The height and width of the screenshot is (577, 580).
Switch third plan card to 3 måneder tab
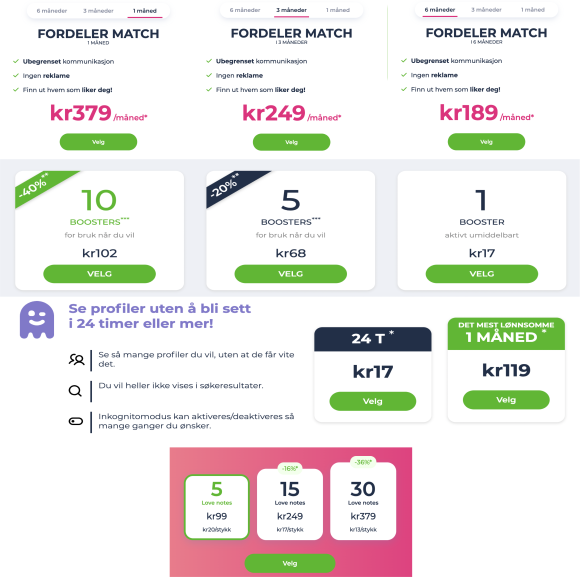pos(486,10)
